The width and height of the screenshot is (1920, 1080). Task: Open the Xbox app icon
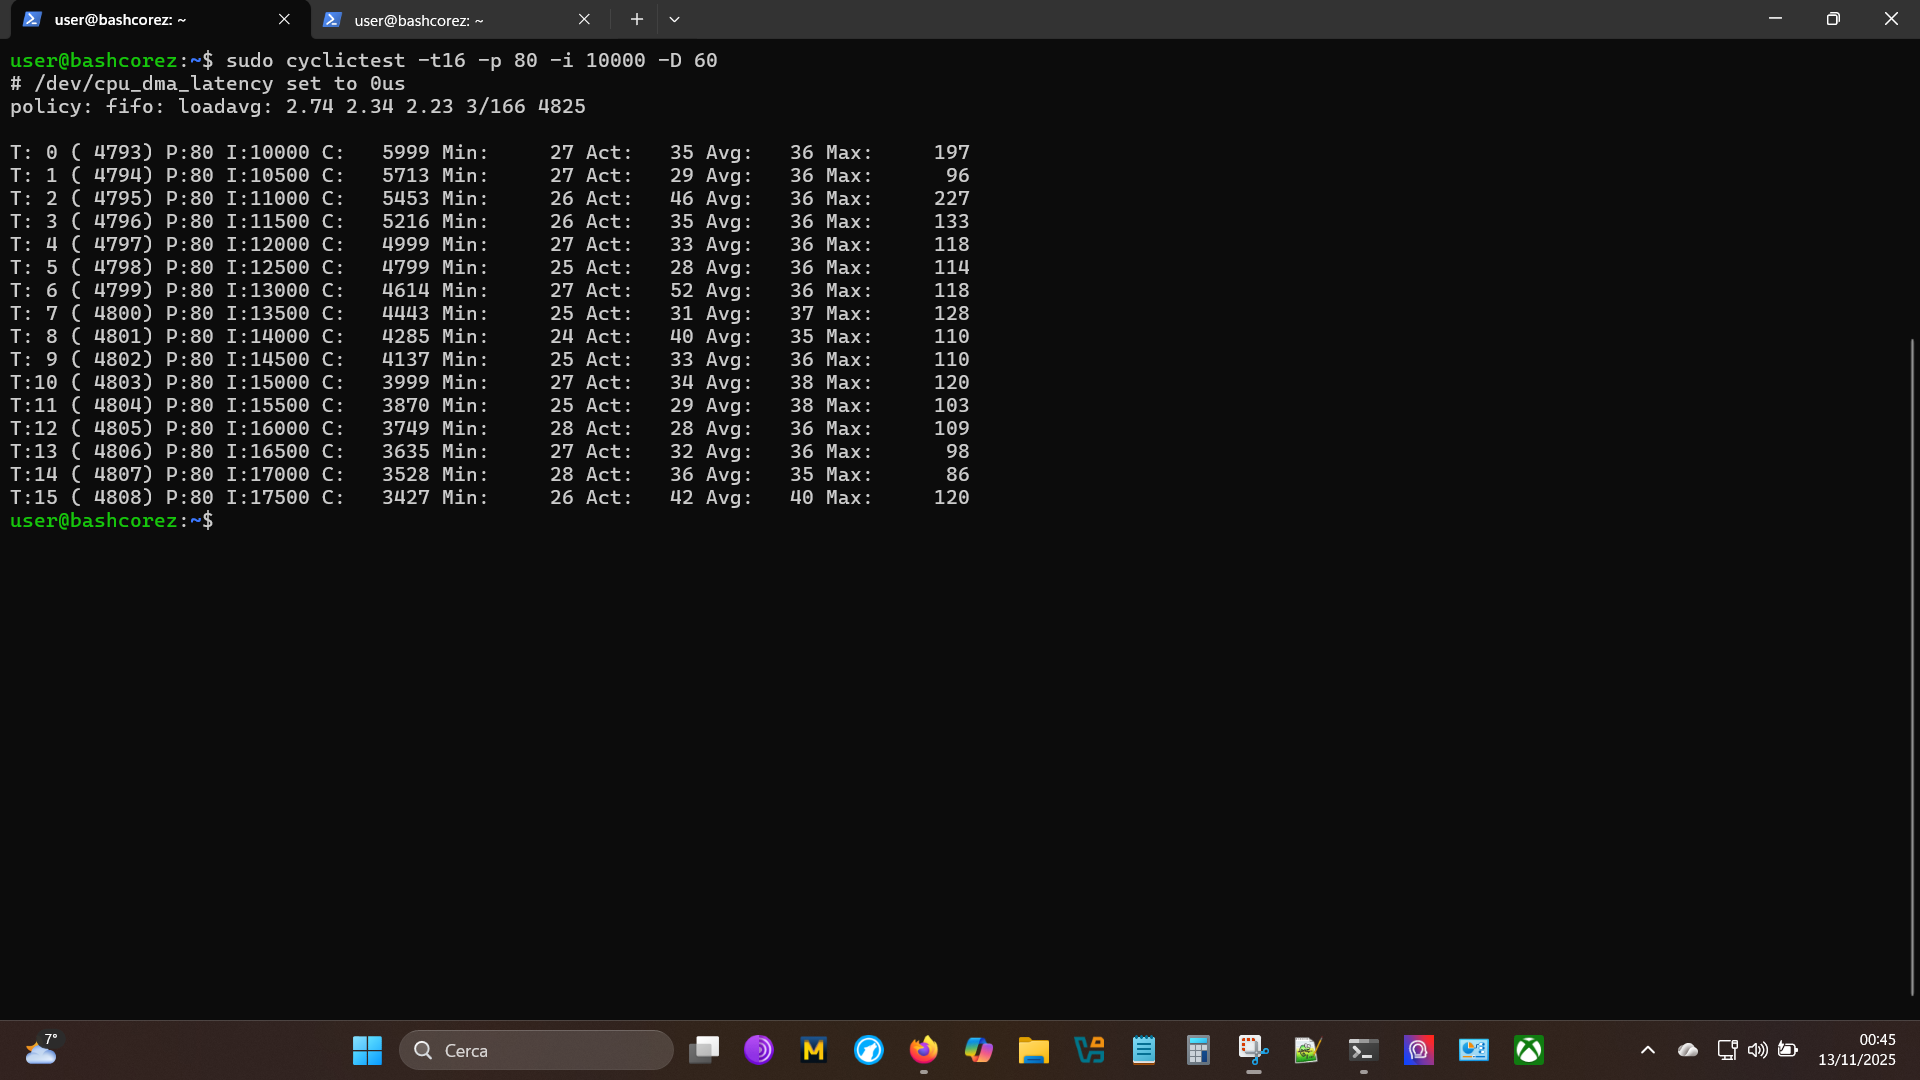pyautogui.click(x=1528, y=1050)
